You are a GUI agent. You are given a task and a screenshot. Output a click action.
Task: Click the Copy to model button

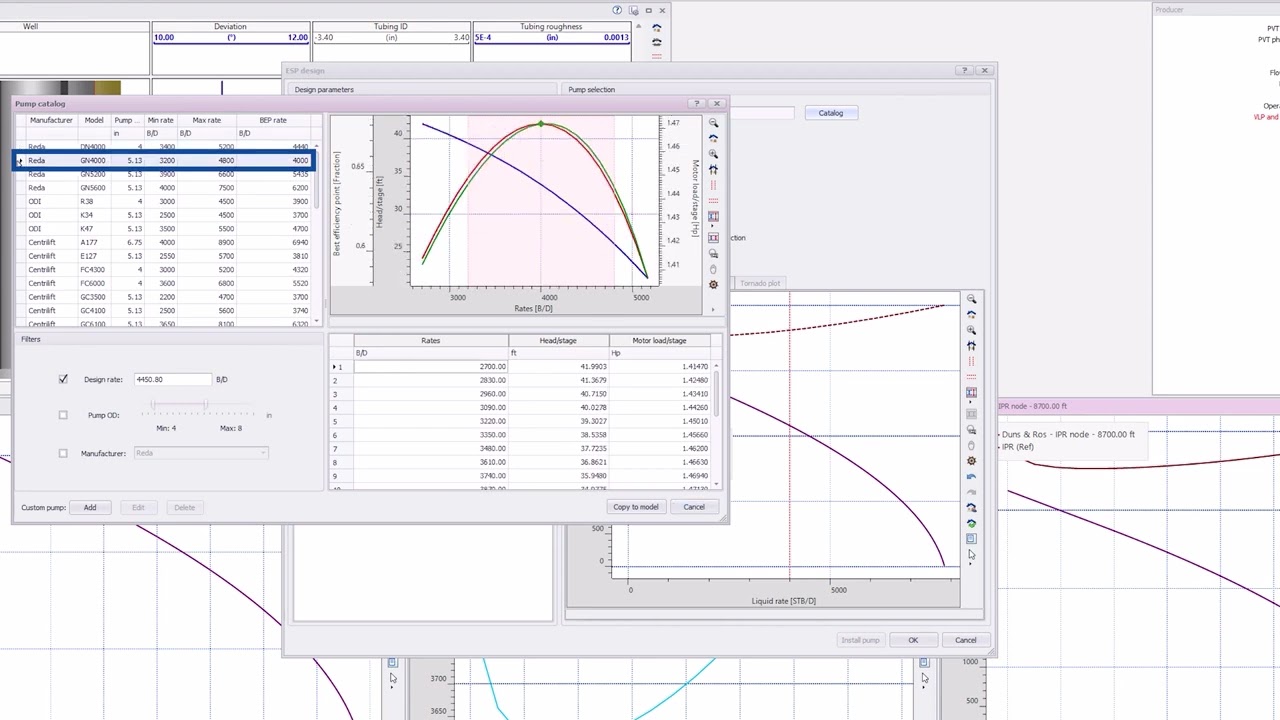(x=636, y=507)
